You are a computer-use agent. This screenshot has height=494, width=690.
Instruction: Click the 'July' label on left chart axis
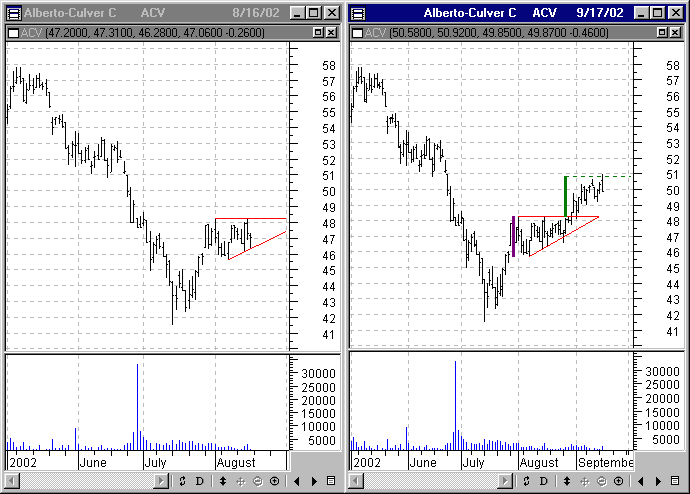pos(155,463)
